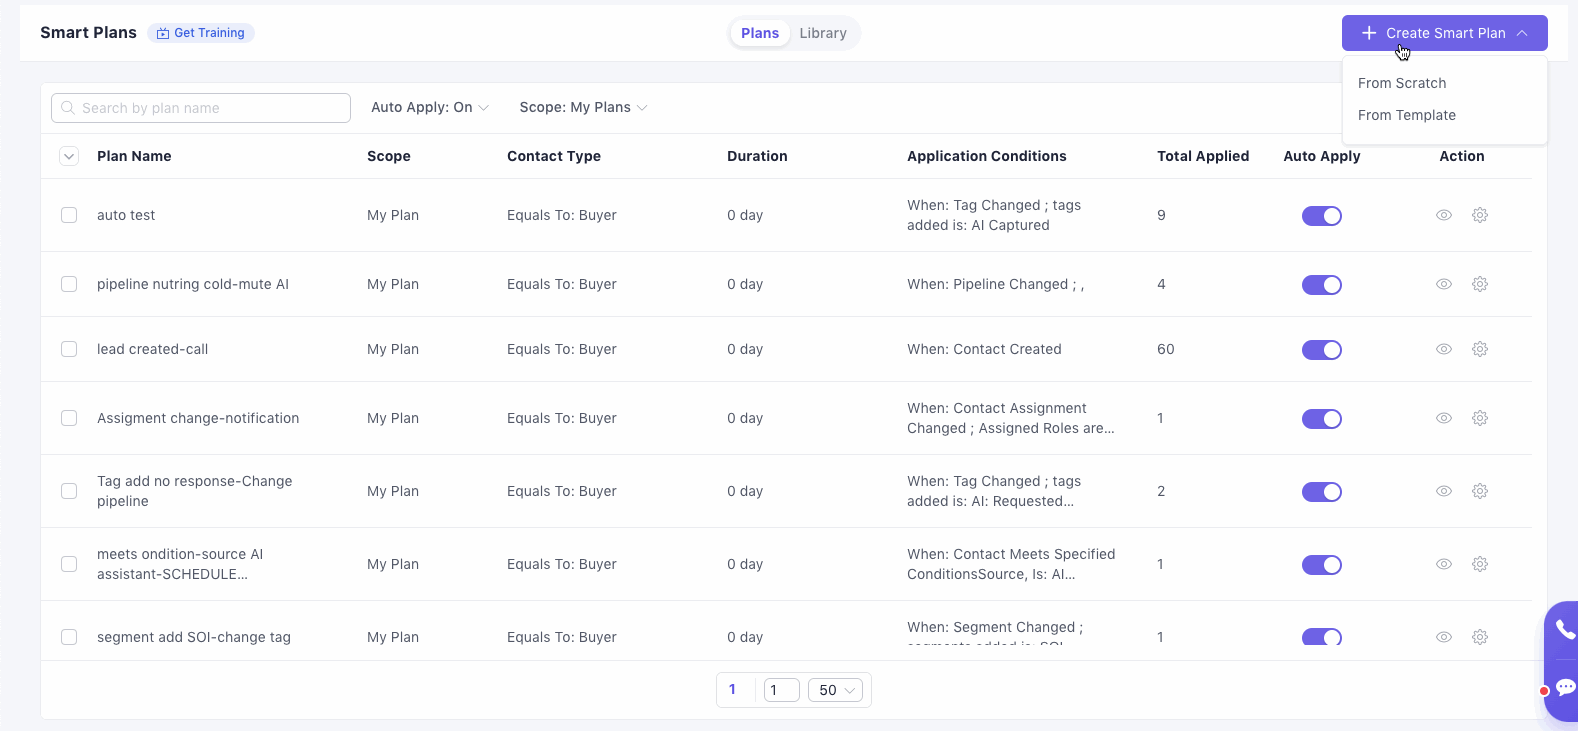Open the chat bubble icon in floating widget
The image size is (1578, 731).
pyautogui.click(x=1565, y=687)
